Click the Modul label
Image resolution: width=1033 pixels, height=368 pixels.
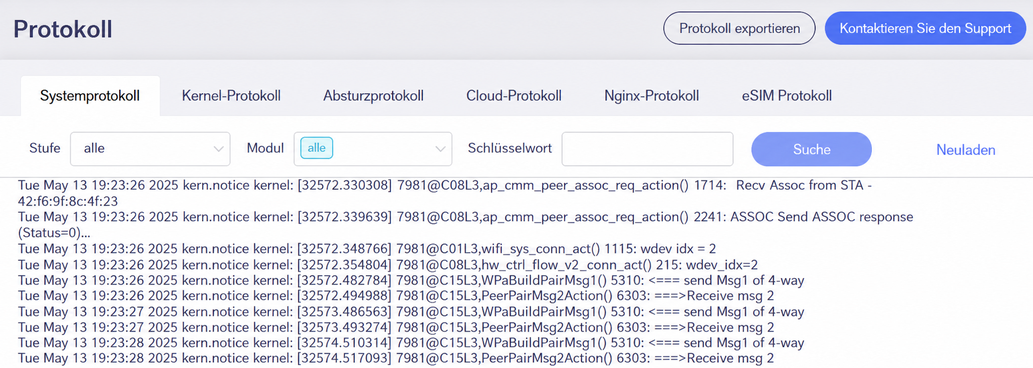point(265,148)
